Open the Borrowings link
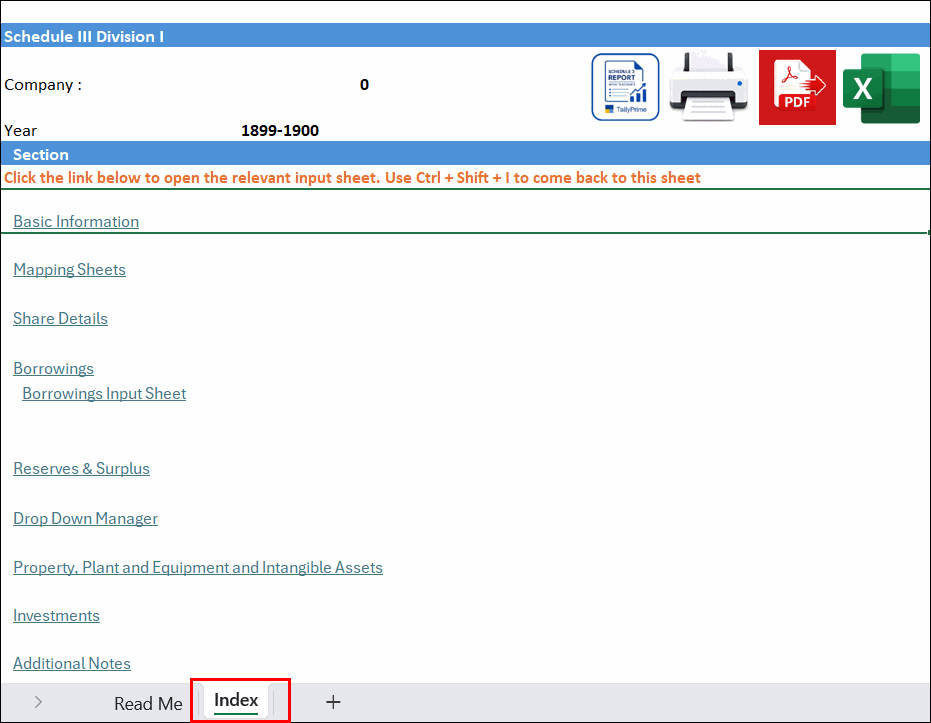Viewport: 931px width, 723px height. [x=53, y=369]
